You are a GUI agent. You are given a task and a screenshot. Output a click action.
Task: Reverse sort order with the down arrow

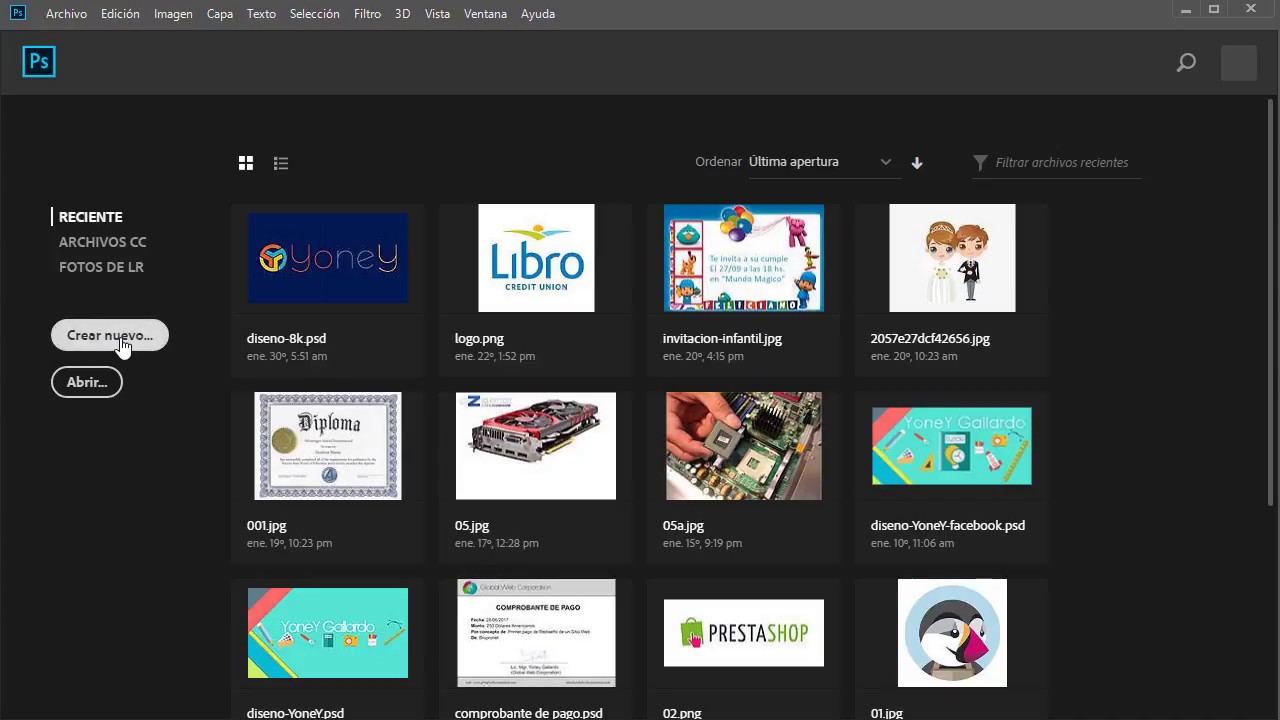click(917, 163)
